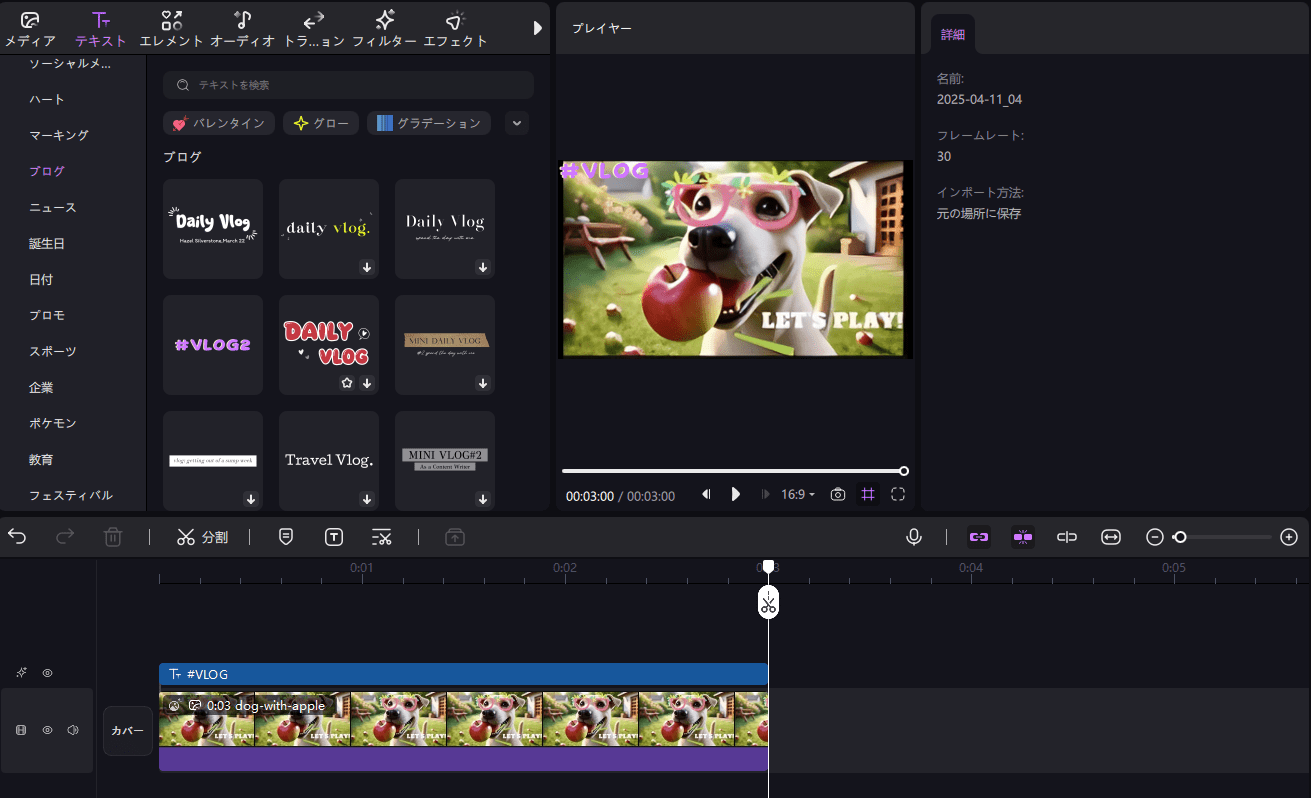Image resolution: width=1311 pixels, height=798 pixels.
Task: Open the エフェクト effects tab
Action: tap(455, 29)
